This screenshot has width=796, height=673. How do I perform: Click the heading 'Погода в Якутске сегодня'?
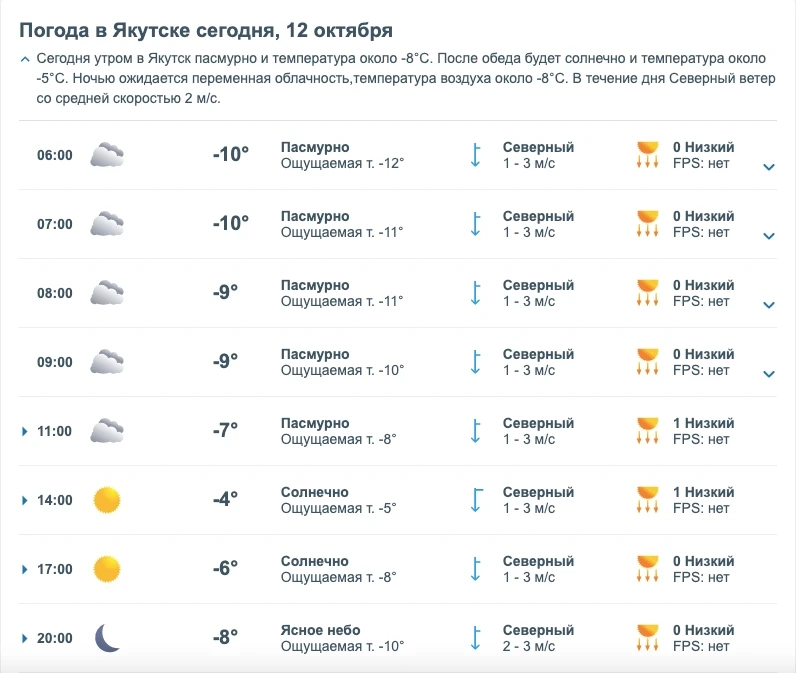[x=149, y=30]
